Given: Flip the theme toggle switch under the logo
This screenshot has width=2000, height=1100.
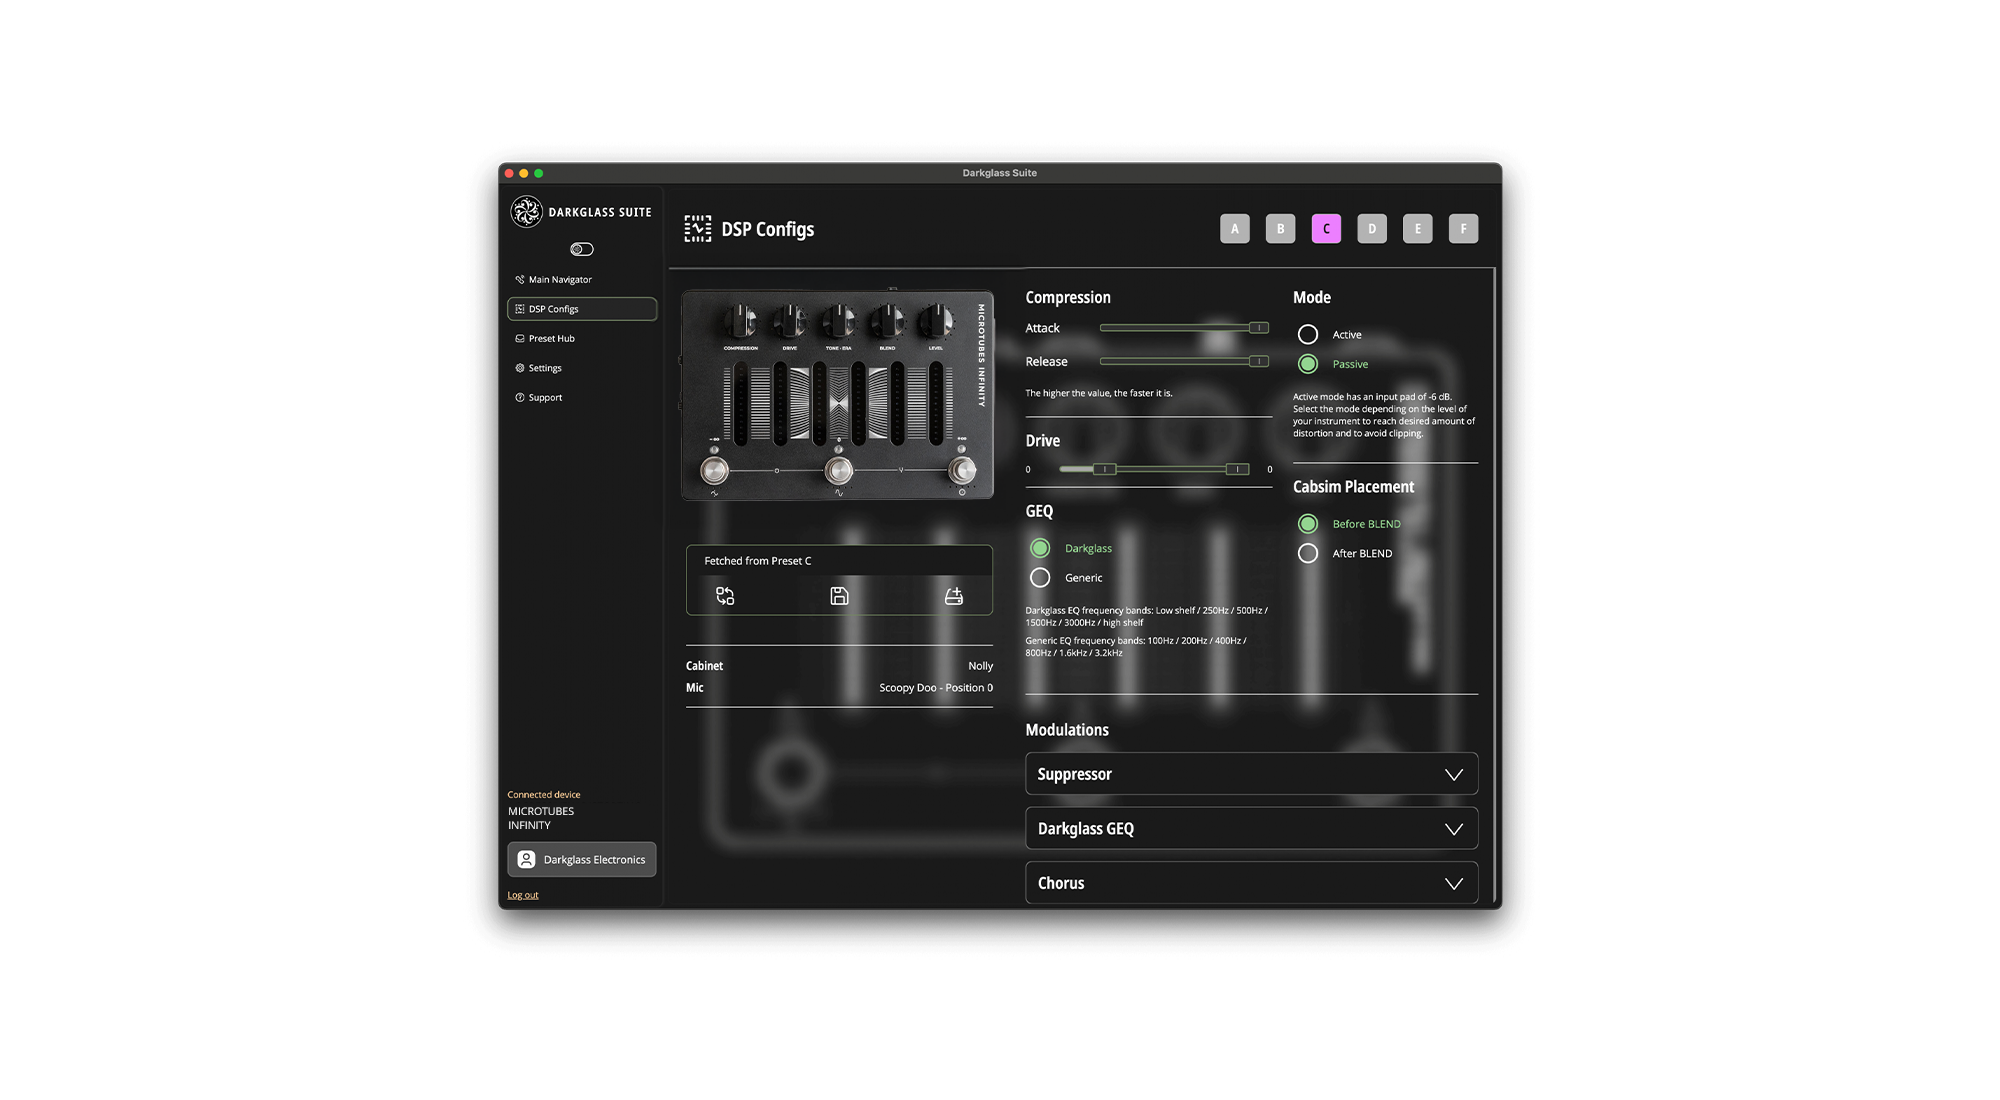Looking at the screenshot, I should 582,249.
